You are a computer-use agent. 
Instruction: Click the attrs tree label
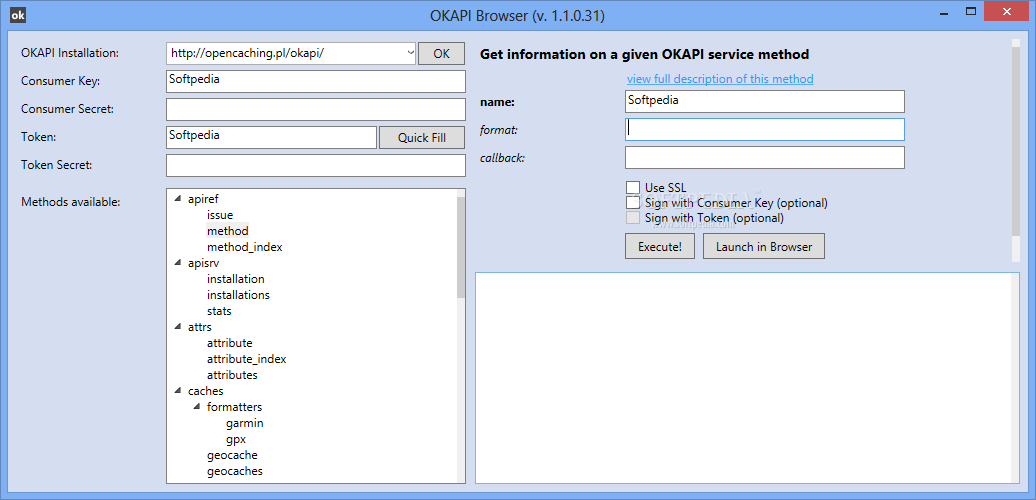click(200, 327)
